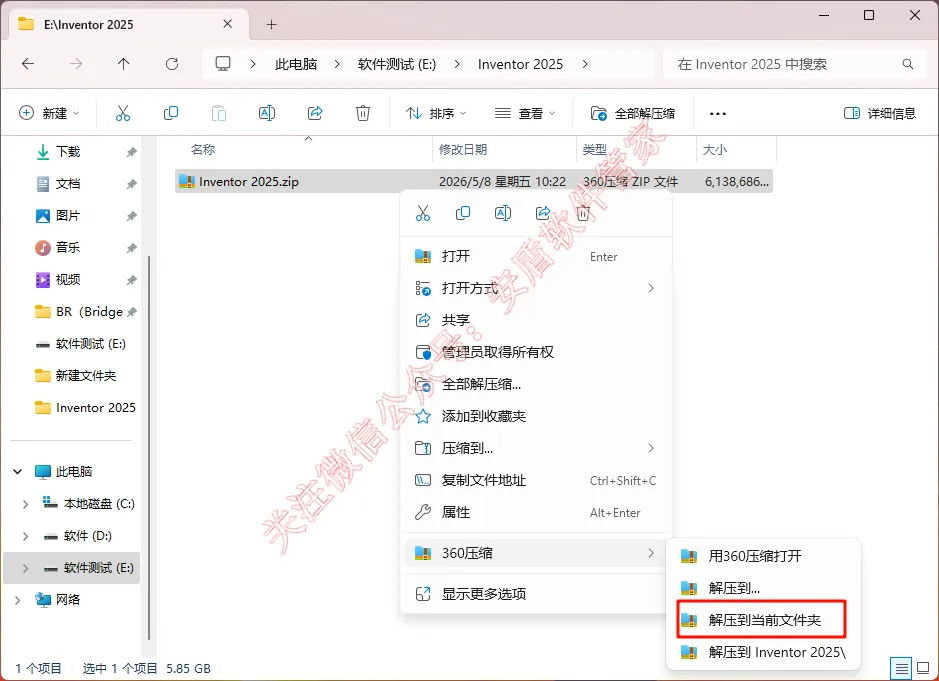Expand the 打开方式 submenu arrow

[x=651, y=288]
